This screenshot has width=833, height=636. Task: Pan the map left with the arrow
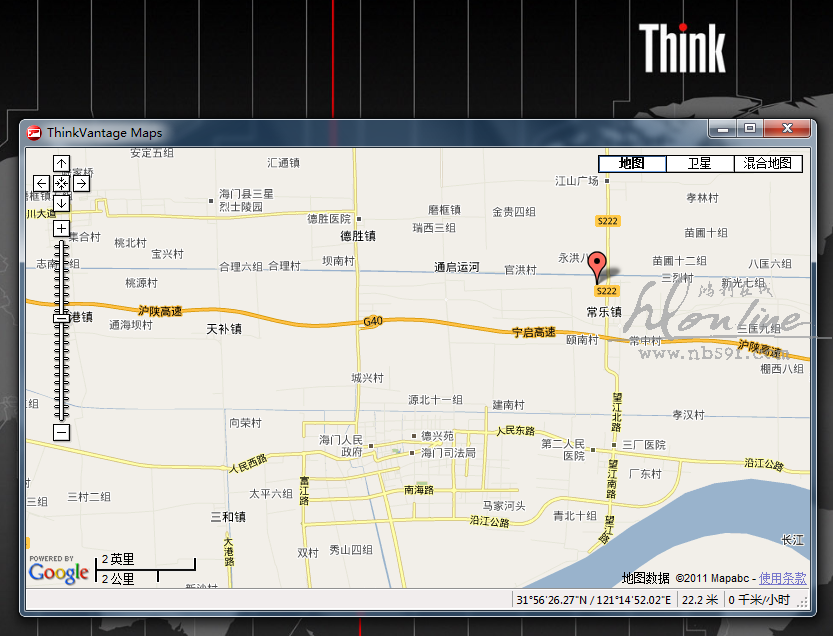tap(41, 183)
